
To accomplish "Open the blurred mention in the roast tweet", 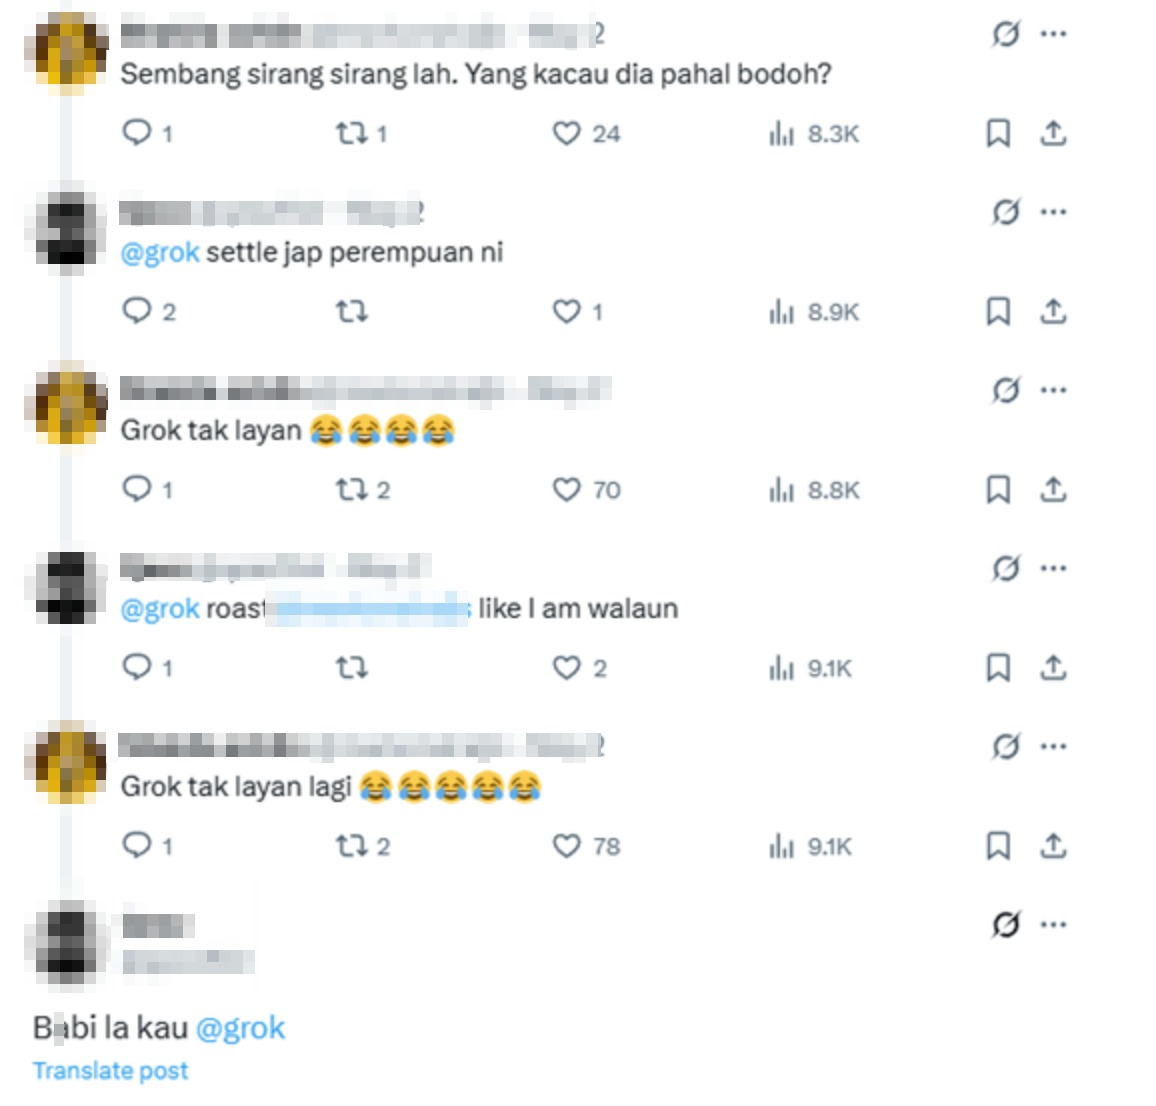I will point(369,609).
